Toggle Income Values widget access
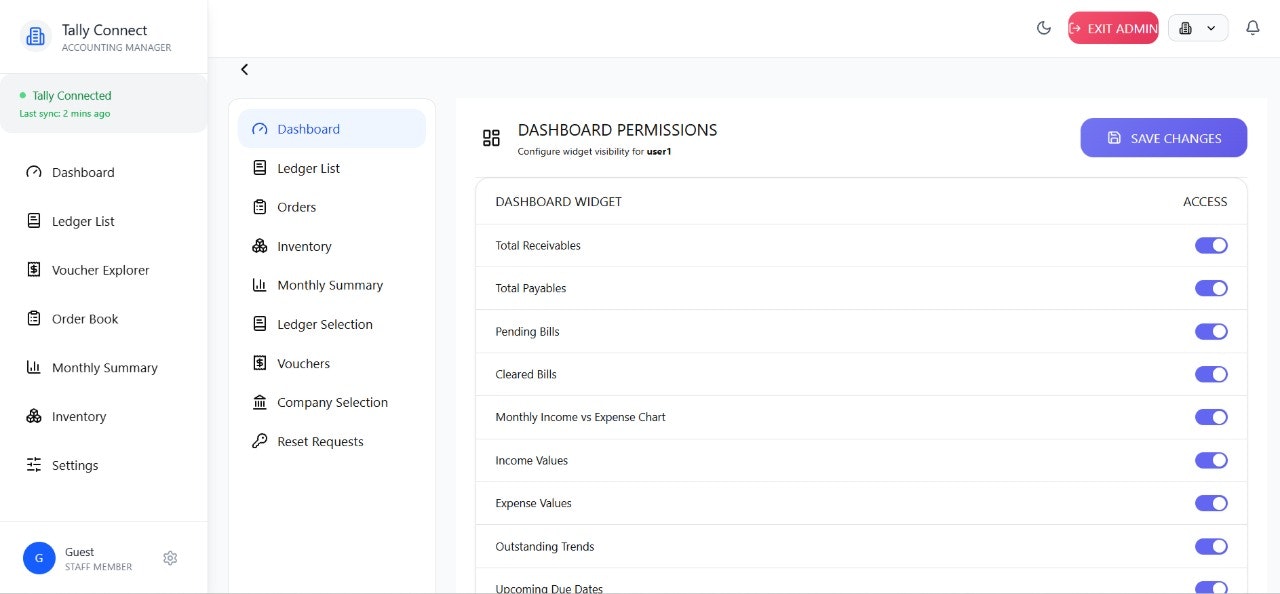1280x594 pixels. [x=1211, y=460]
